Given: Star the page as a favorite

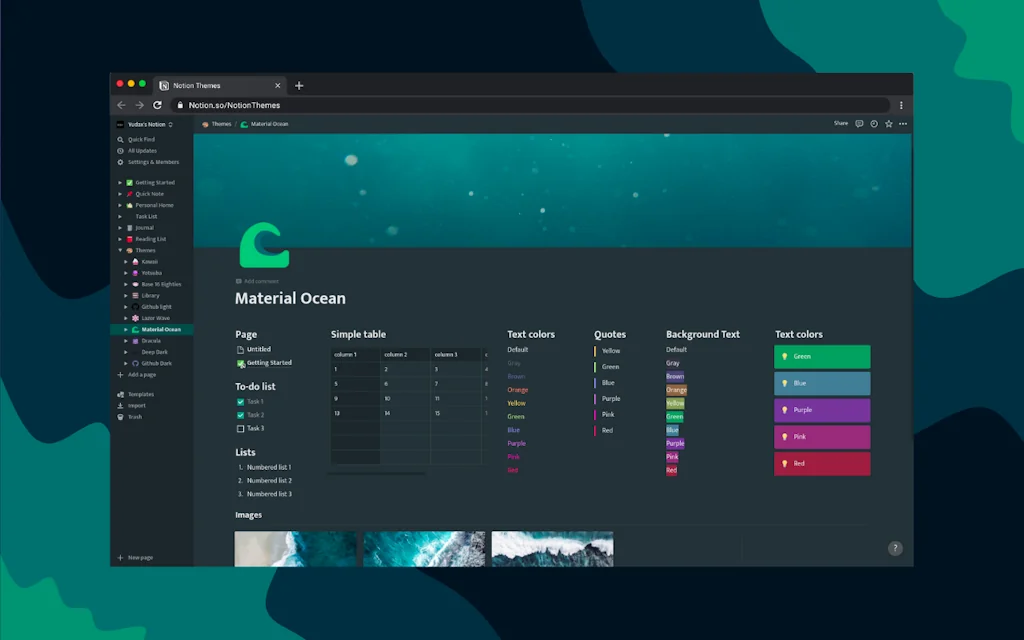Looking at the screenshot, I should tap(888, 123).
